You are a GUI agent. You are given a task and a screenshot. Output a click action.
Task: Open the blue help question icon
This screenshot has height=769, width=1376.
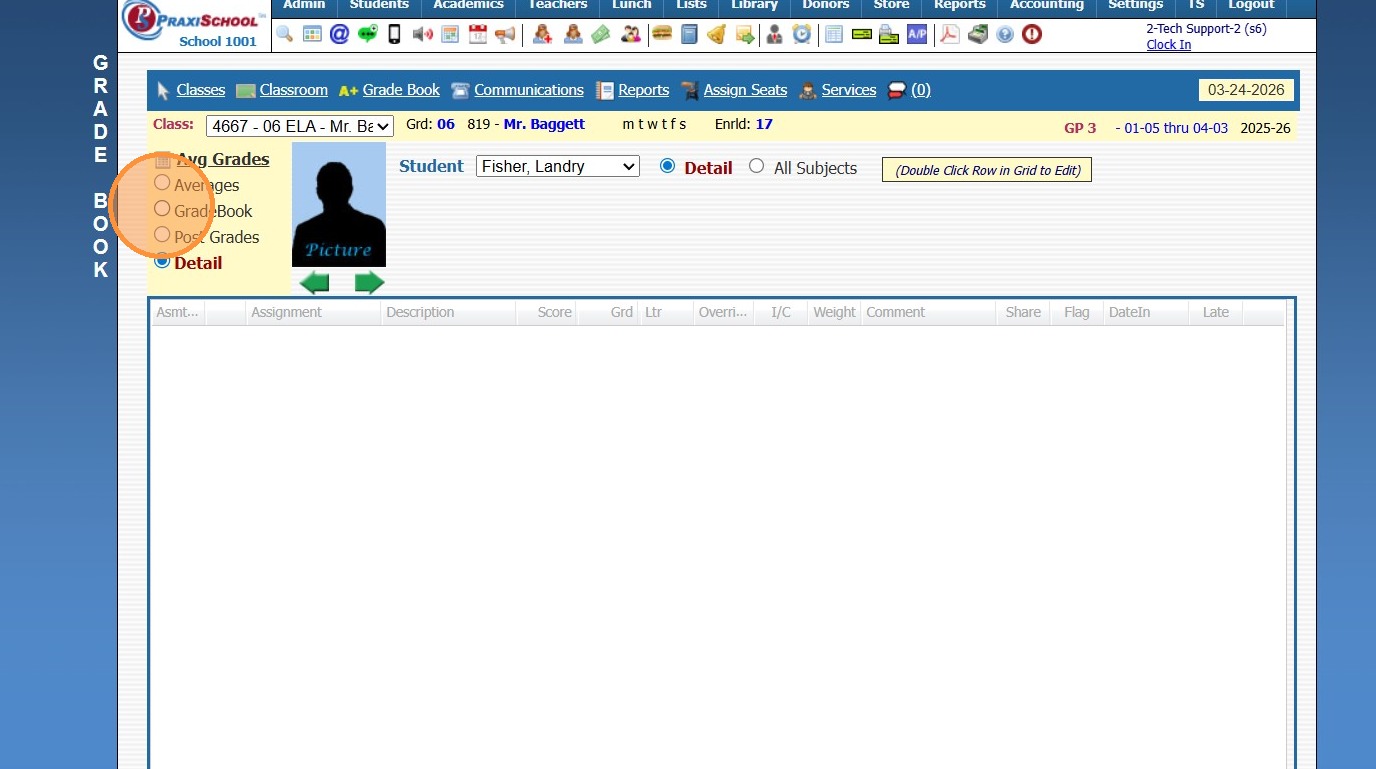coord(1005,34)
